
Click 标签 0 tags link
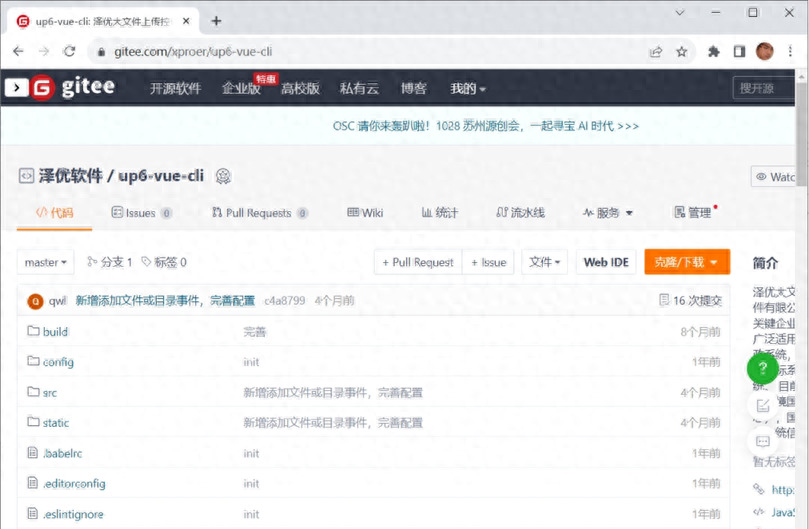coord(164,262)
